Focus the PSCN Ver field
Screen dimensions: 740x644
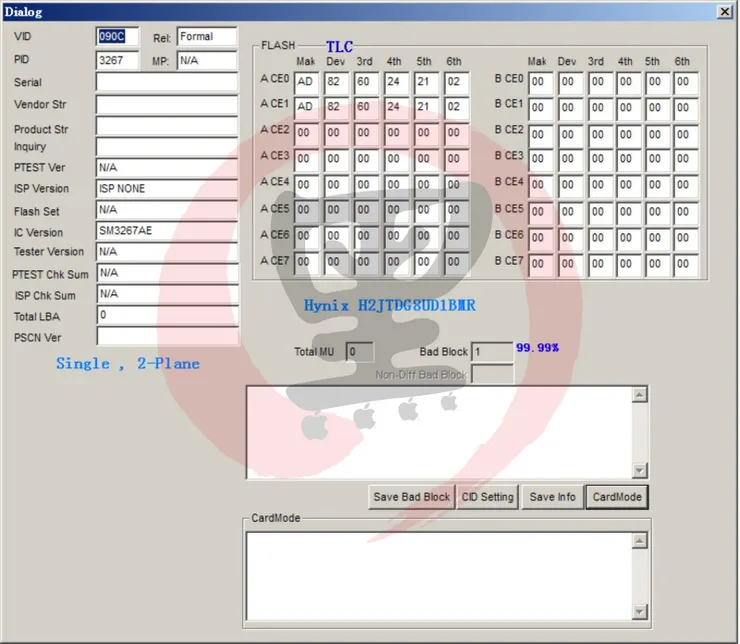(168, 336)
